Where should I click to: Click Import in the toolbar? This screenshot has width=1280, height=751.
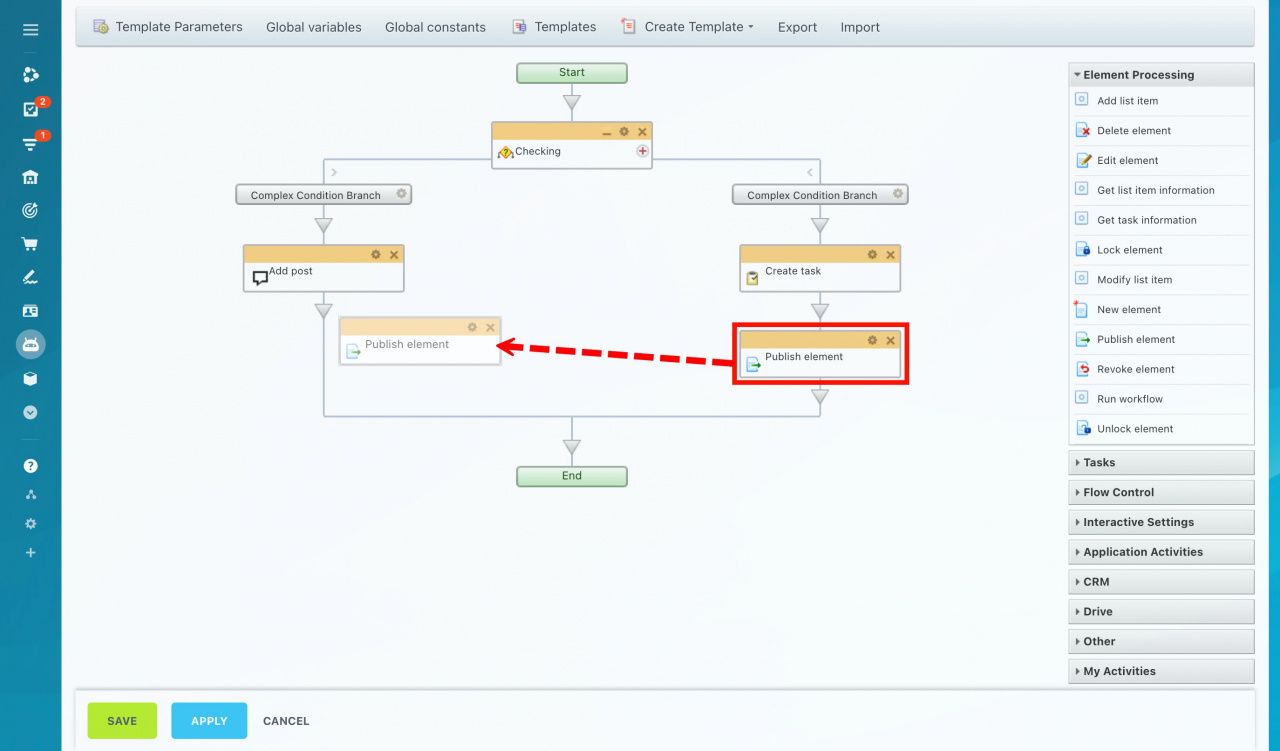(860, 27)
